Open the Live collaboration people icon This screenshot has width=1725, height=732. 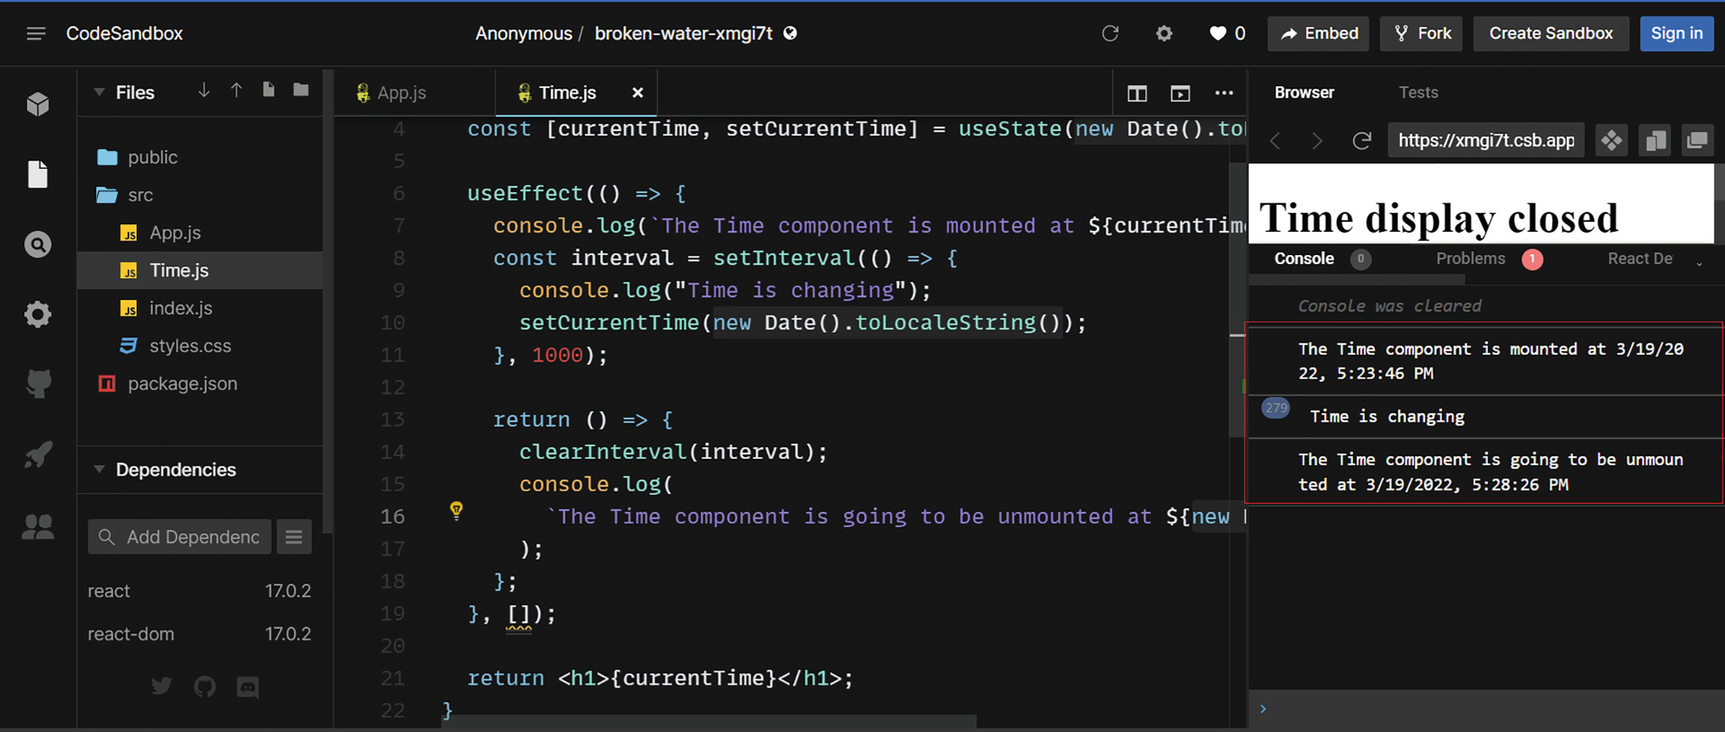click(x=38, y=526)
